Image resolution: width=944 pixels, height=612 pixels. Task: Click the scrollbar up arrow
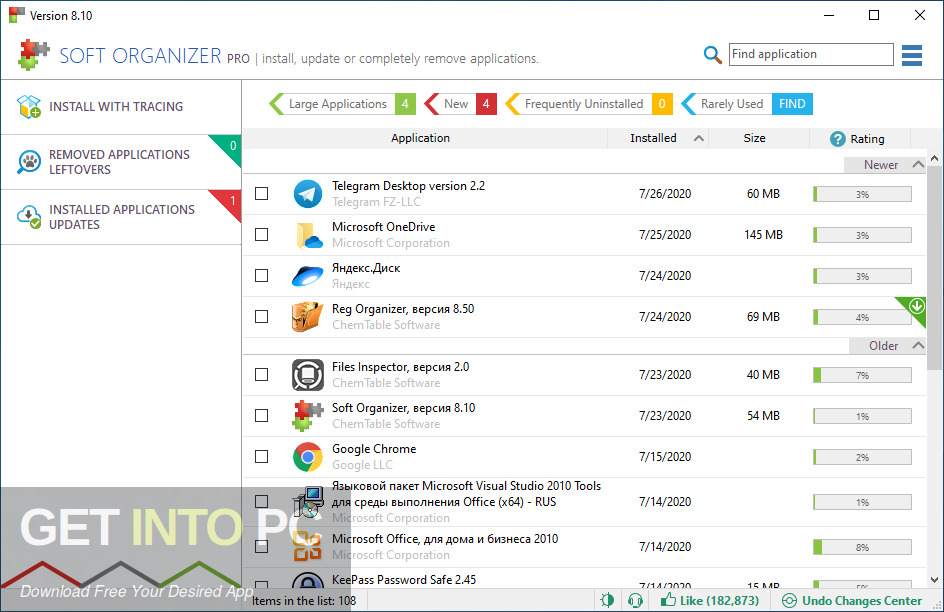tap(934, 159)
